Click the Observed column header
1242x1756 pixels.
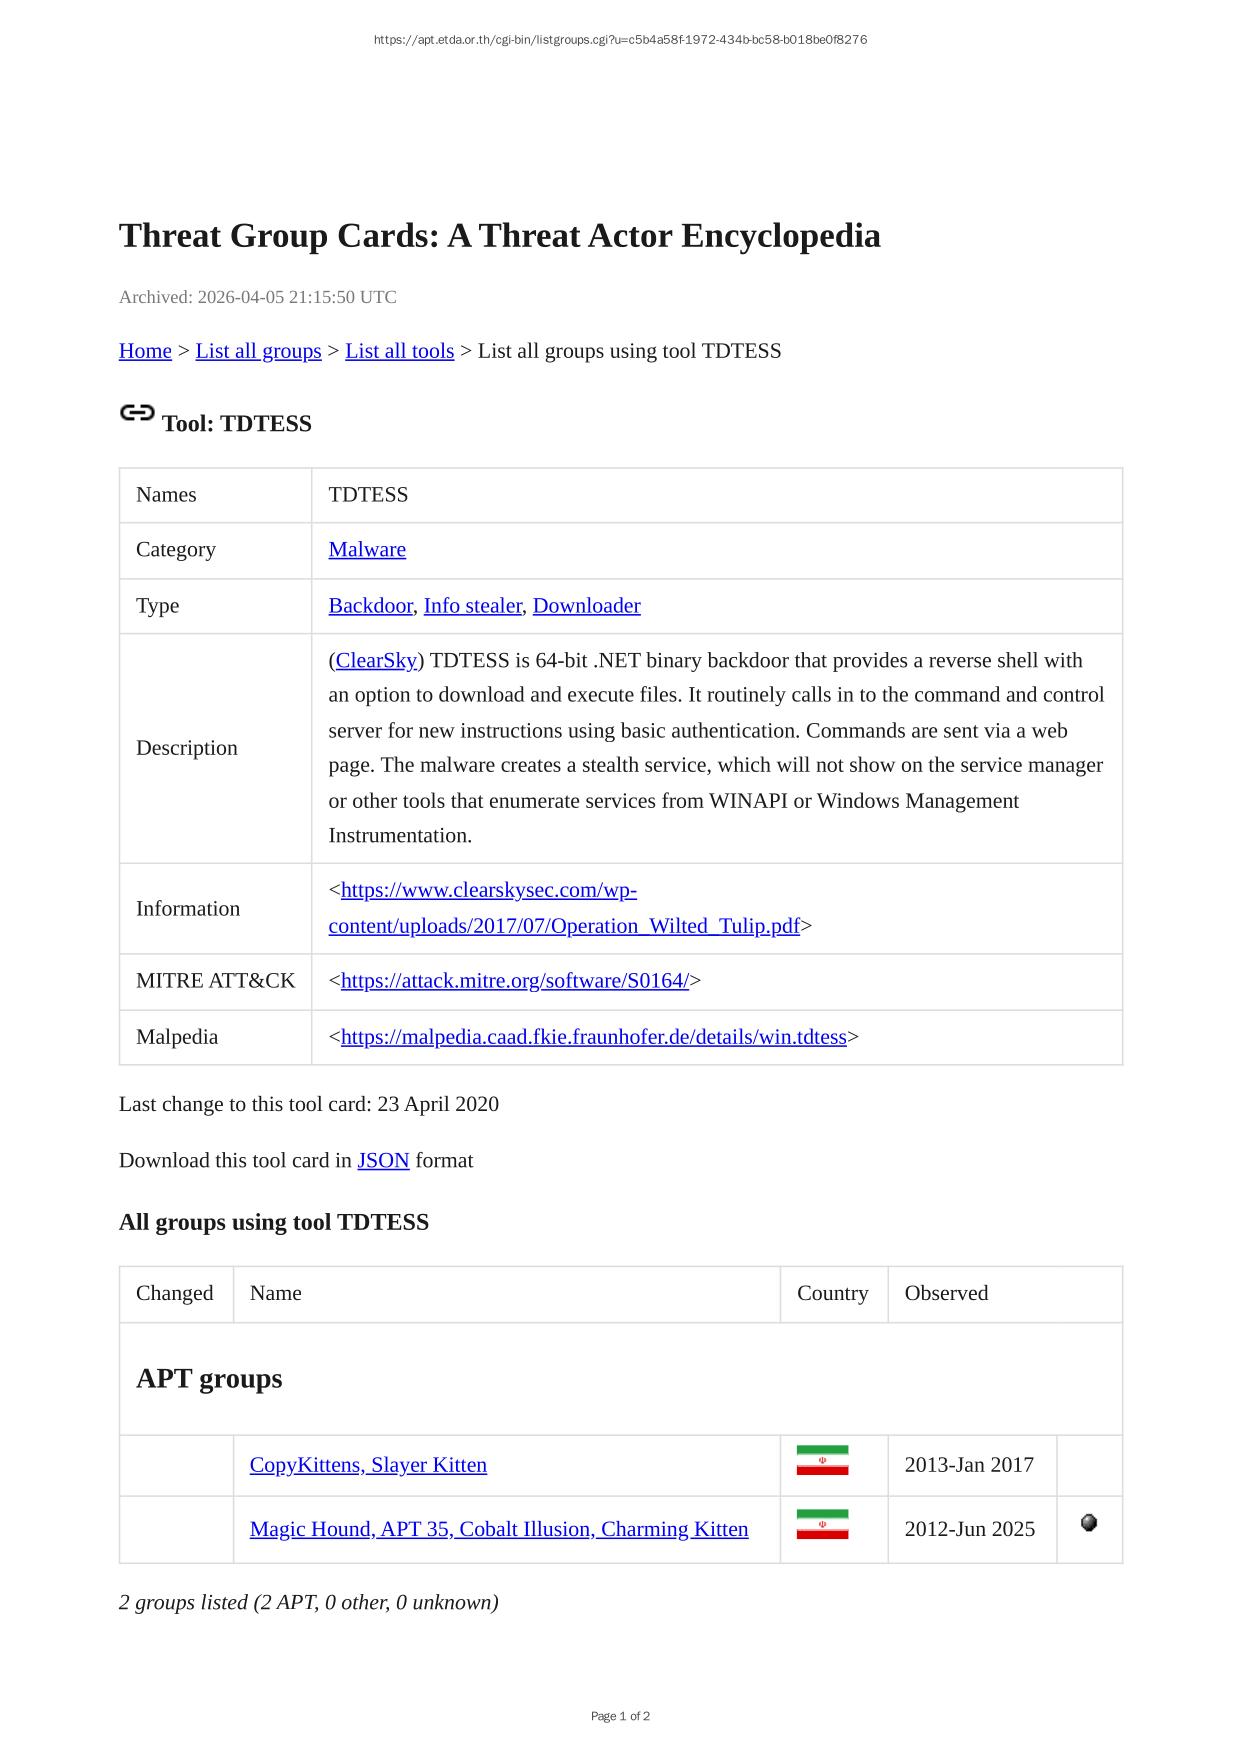click(946, 1293)
